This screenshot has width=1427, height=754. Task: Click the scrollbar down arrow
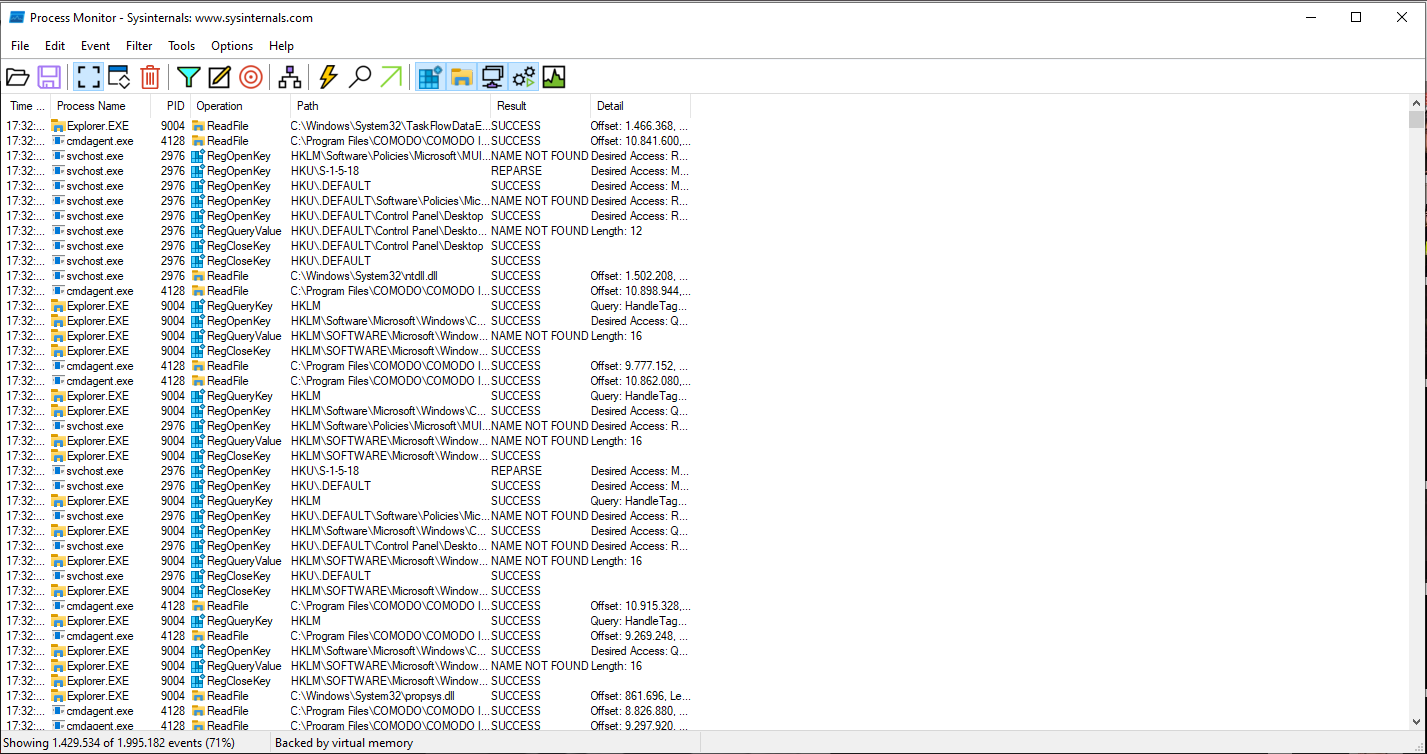coord(1416,721)
